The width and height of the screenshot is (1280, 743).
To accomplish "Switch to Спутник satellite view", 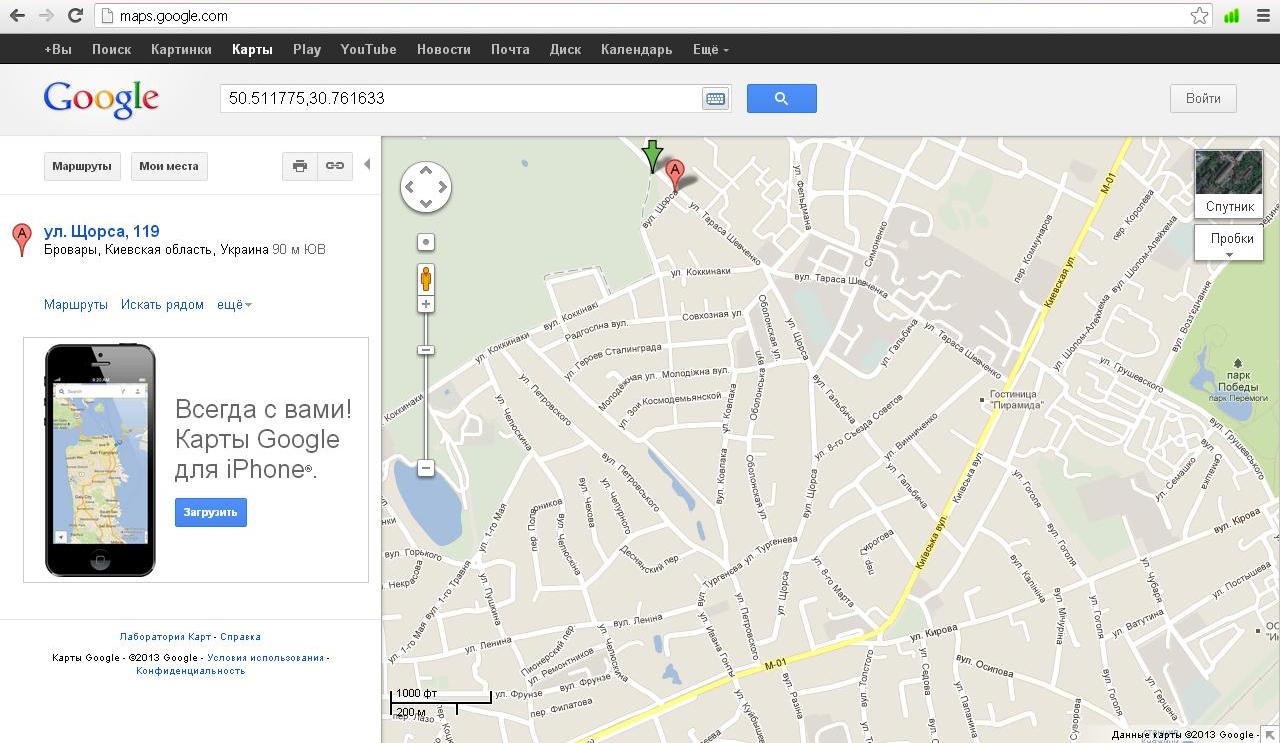I will click(1229, 184).
